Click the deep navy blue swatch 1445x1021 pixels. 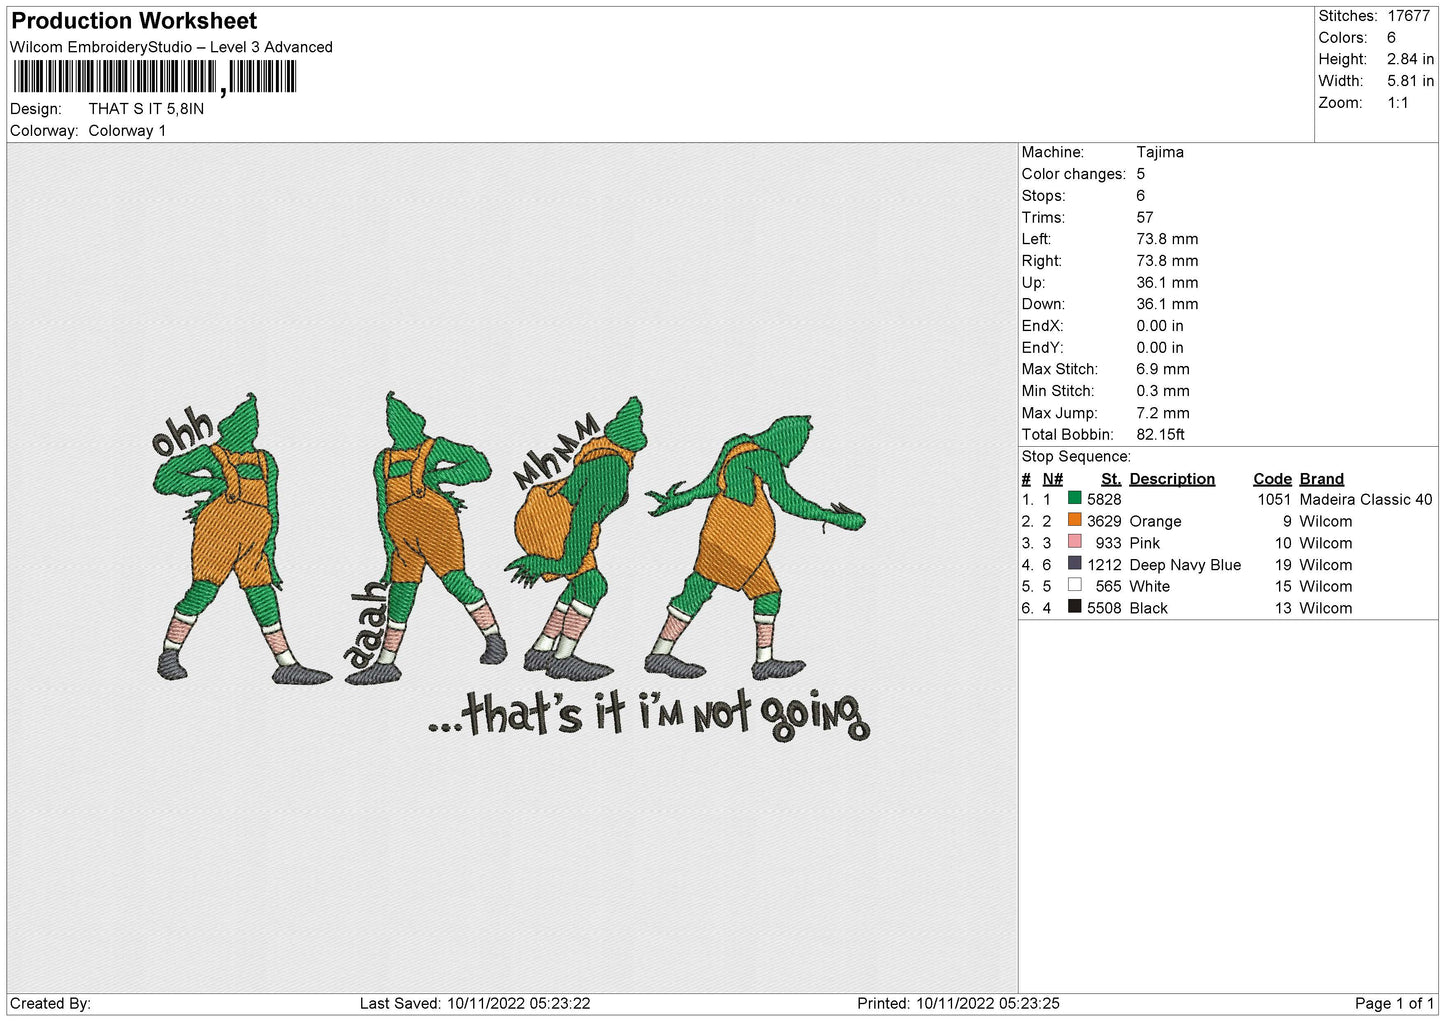pos(1074,564)
